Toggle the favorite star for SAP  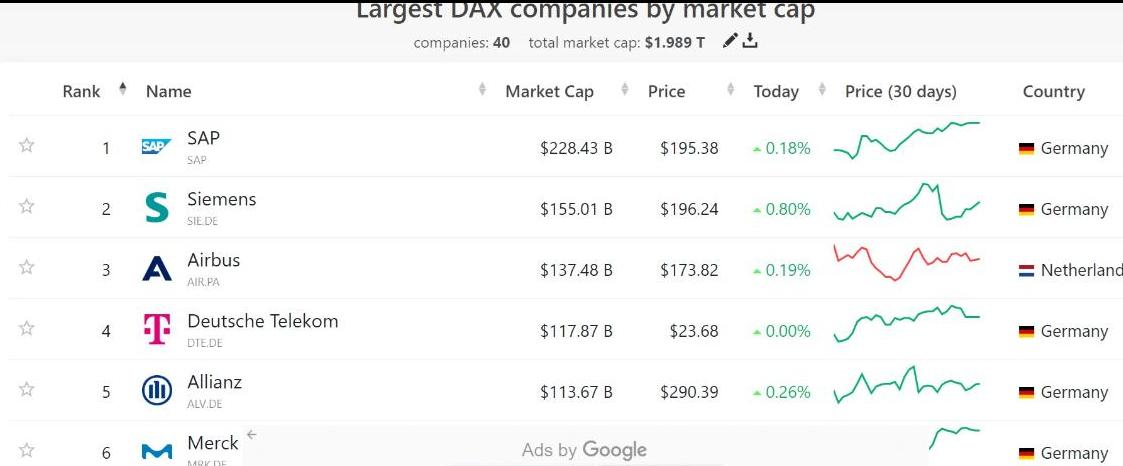coord(27,146)
